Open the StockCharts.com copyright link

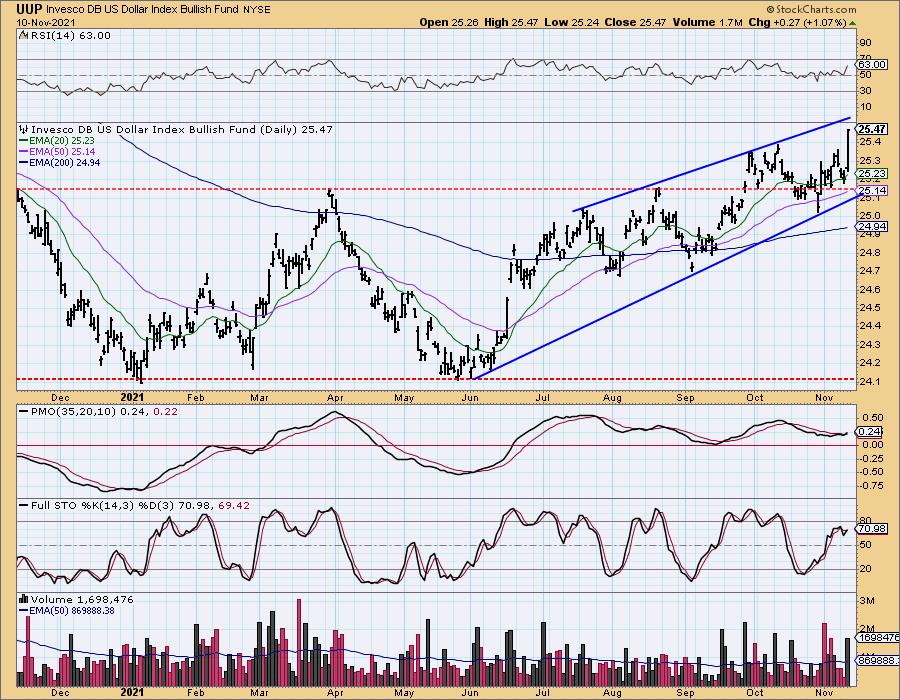coord(811,9)
